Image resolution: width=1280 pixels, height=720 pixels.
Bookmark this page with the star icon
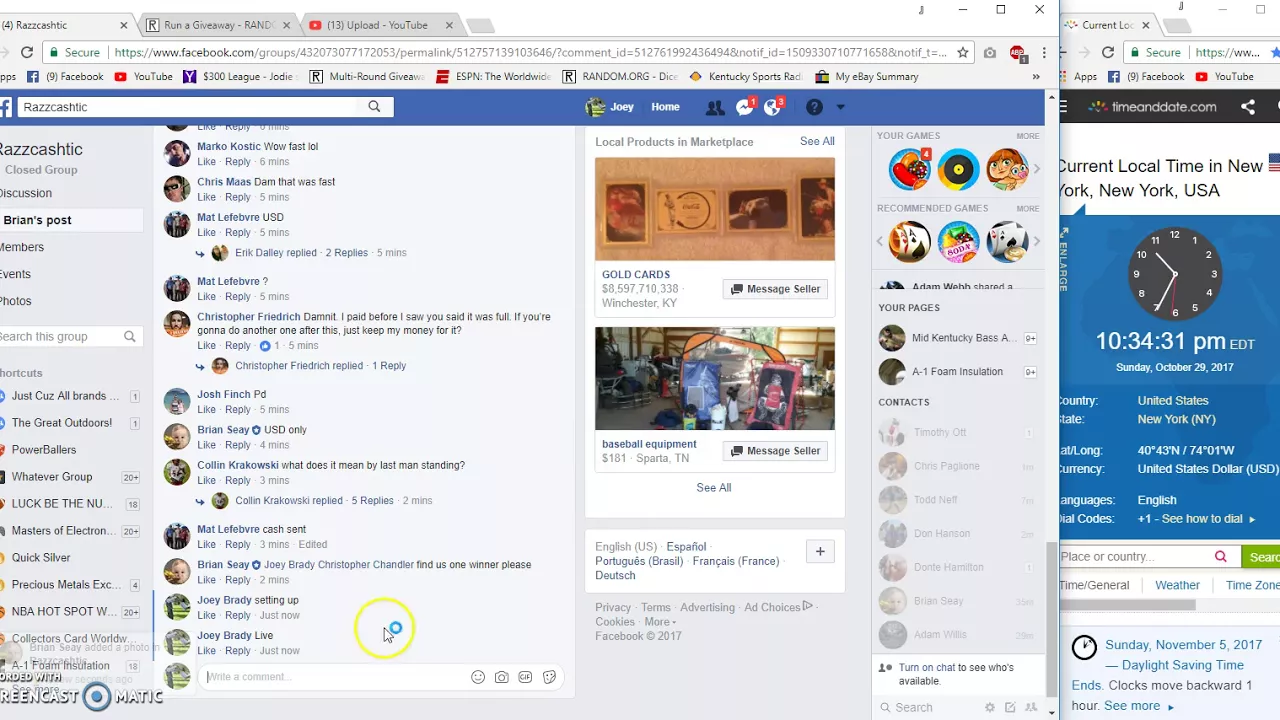(963, 52)
